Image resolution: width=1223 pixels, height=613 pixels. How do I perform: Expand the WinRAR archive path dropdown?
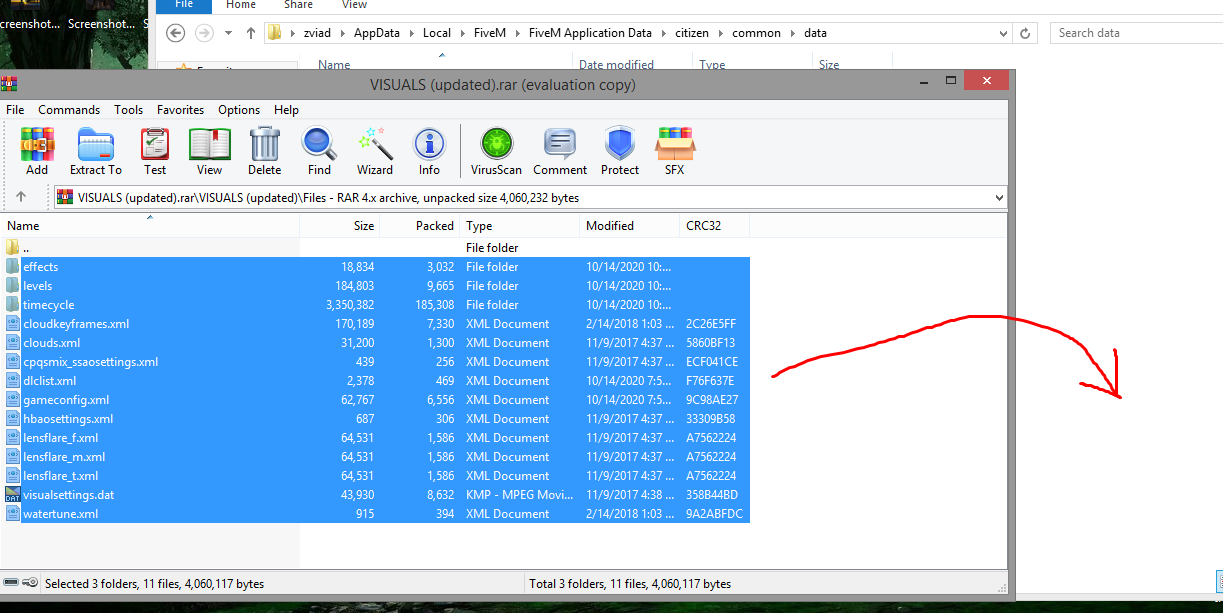coord(999,198)
